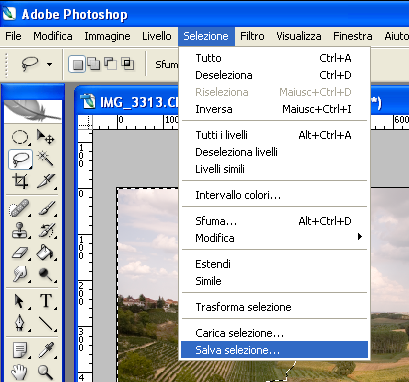The height and width of the screenshot is (382, 409).
Task: Close the Selezione menu from menu bar
Action: click(206, 36)
